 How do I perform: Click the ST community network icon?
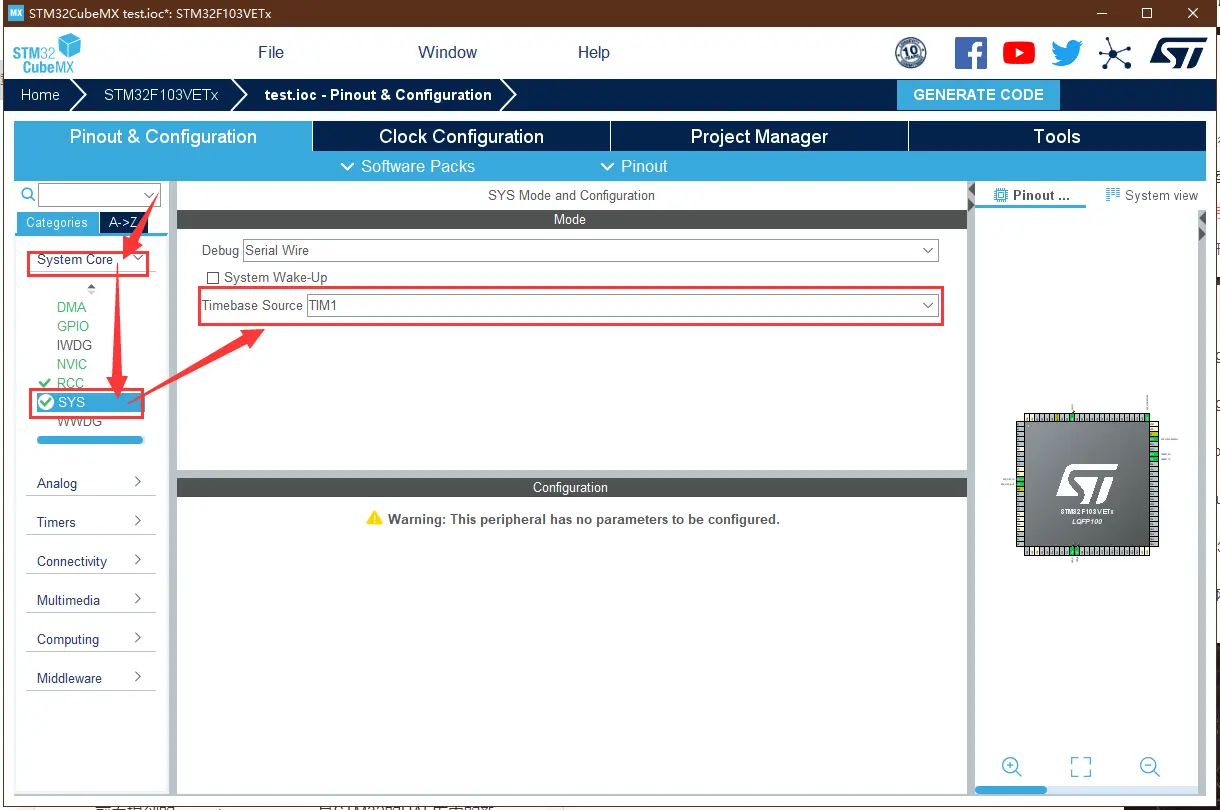pyautogui.click(x=1115, y=53)
